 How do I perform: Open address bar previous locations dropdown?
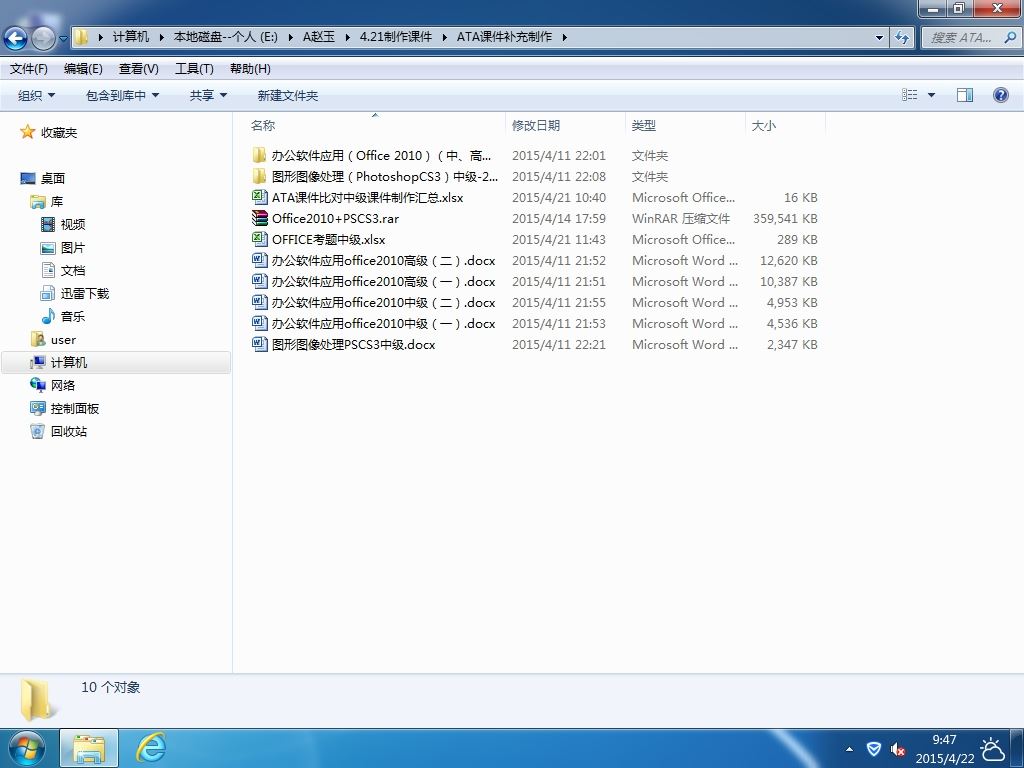pyautogui.click(x=880, y=37)
